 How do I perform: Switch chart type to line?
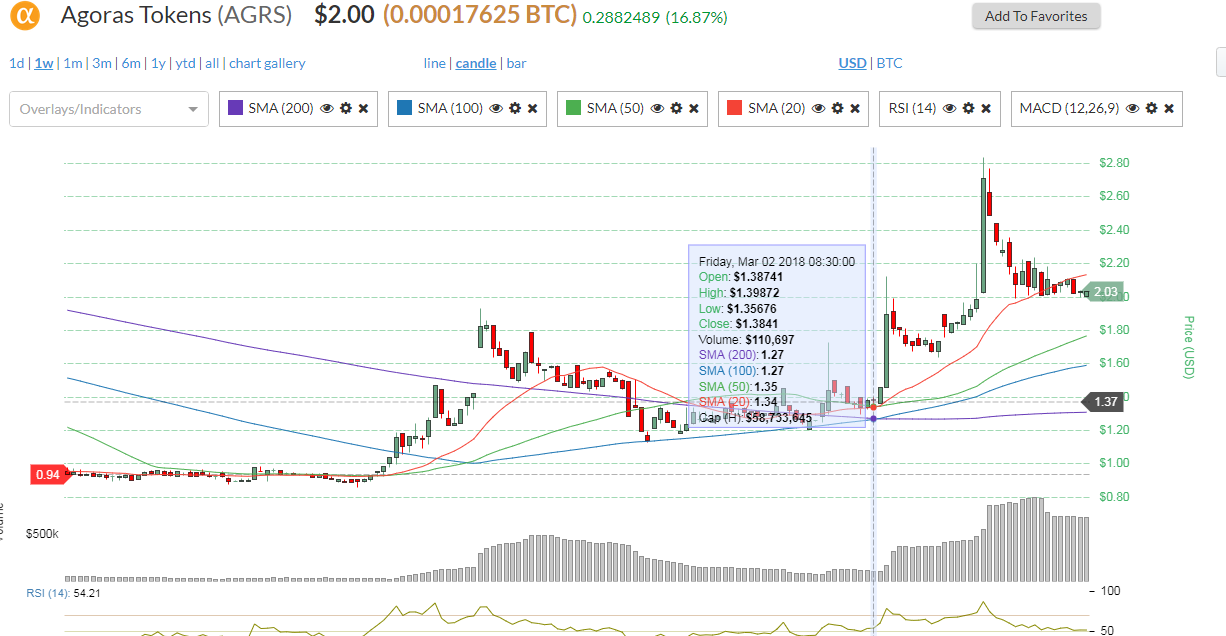(x=434, y=63)
